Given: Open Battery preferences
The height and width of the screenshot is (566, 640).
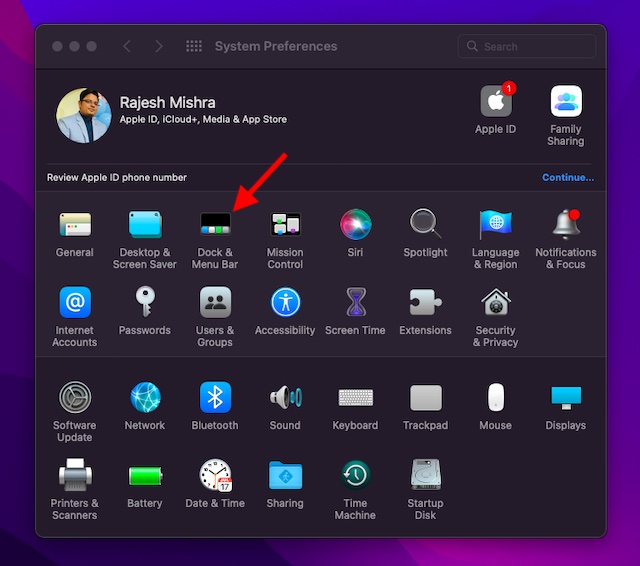Looking at the screenshot, I should click(x=145, y=475).
